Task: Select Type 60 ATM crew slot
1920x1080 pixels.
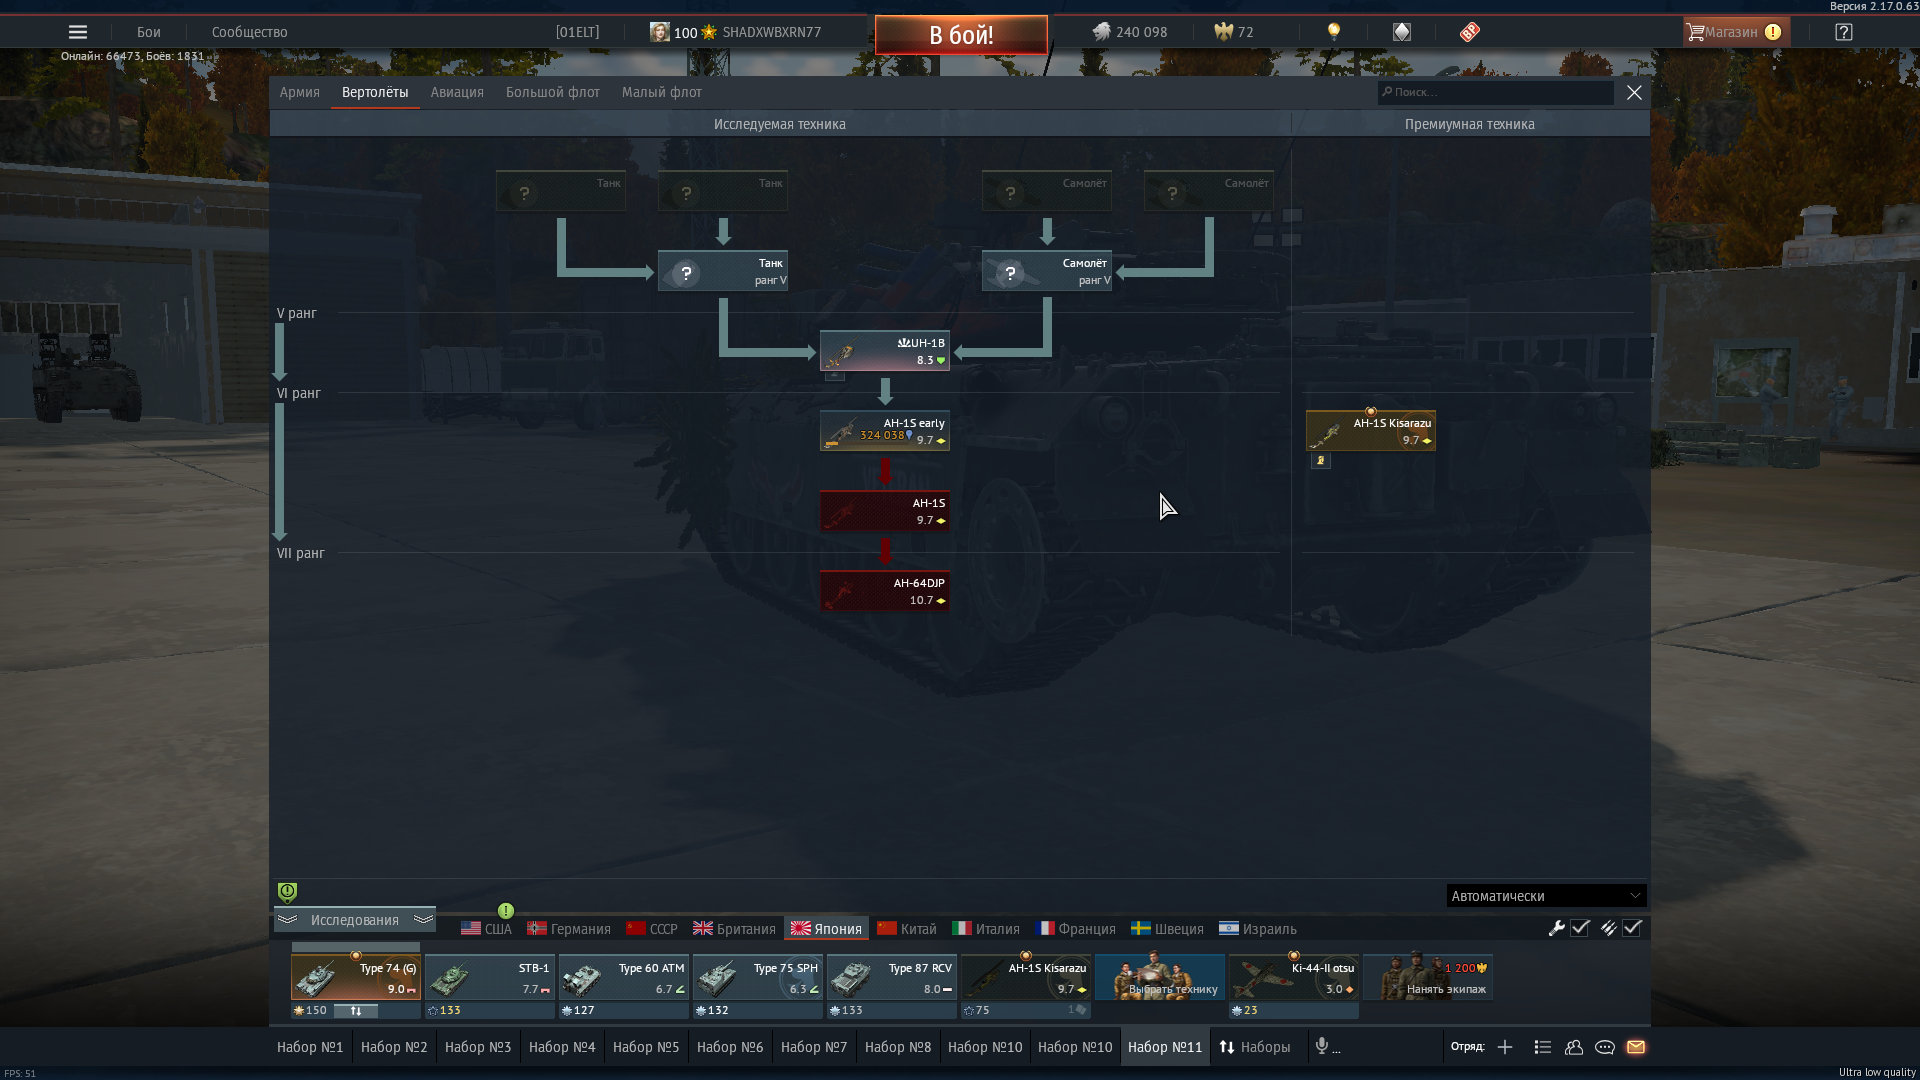Action: 624,977
